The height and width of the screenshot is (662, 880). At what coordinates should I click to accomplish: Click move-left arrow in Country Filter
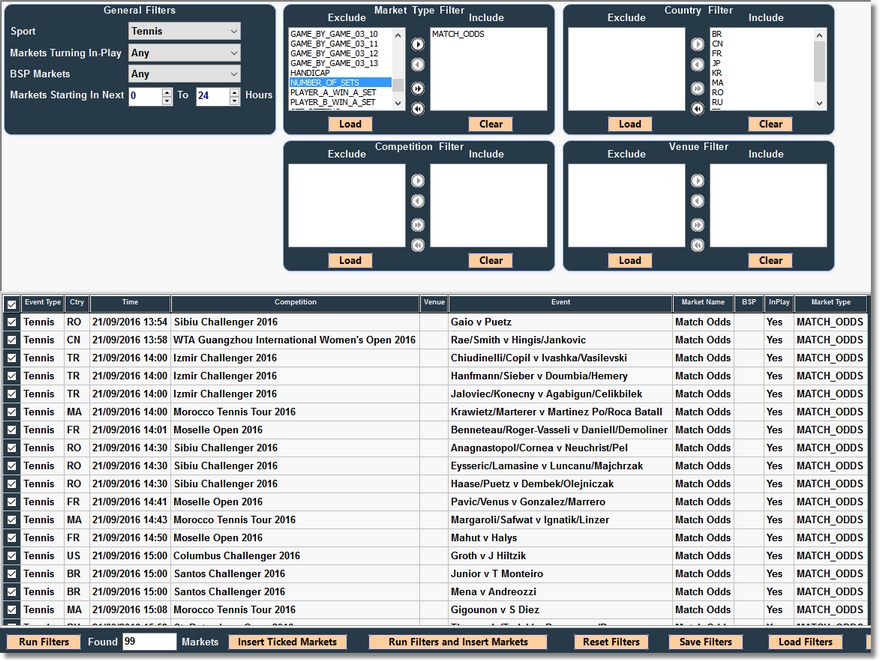697,65
